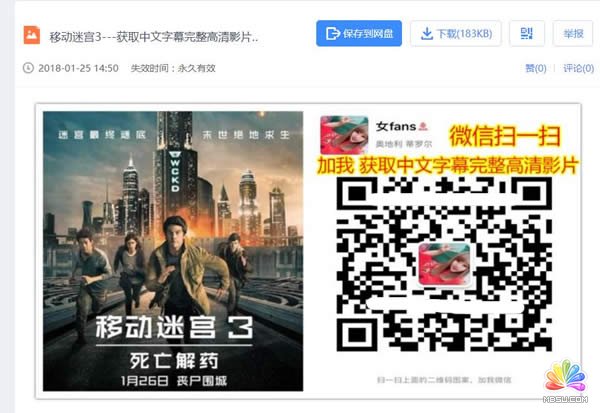The width and height of the screenshot is (600, 413).
Task: Click the save-to-netdisk icon in blue button
Action: pos(333,34)
